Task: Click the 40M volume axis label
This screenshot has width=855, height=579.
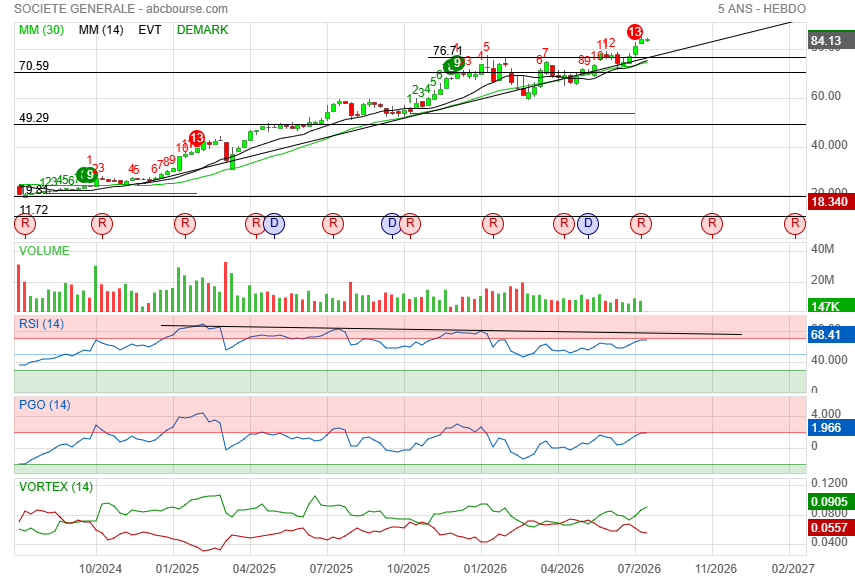Action: [823, 249]
